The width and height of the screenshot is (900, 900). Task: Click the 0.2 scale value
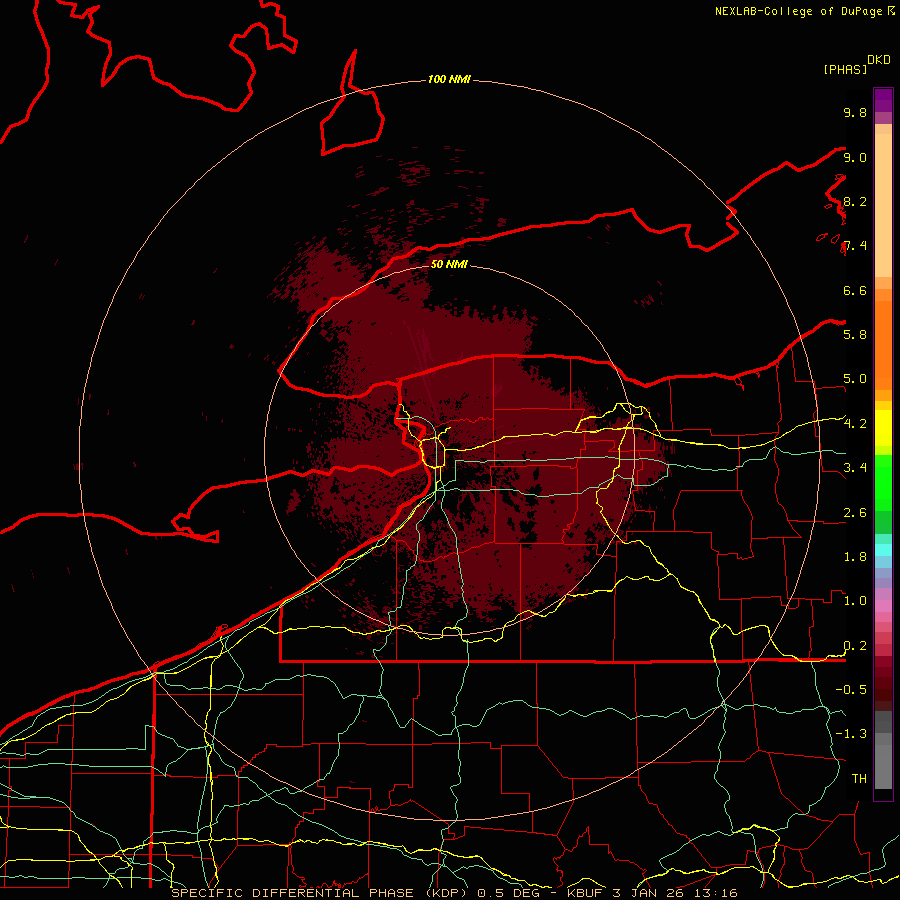[x=855, y=646]
